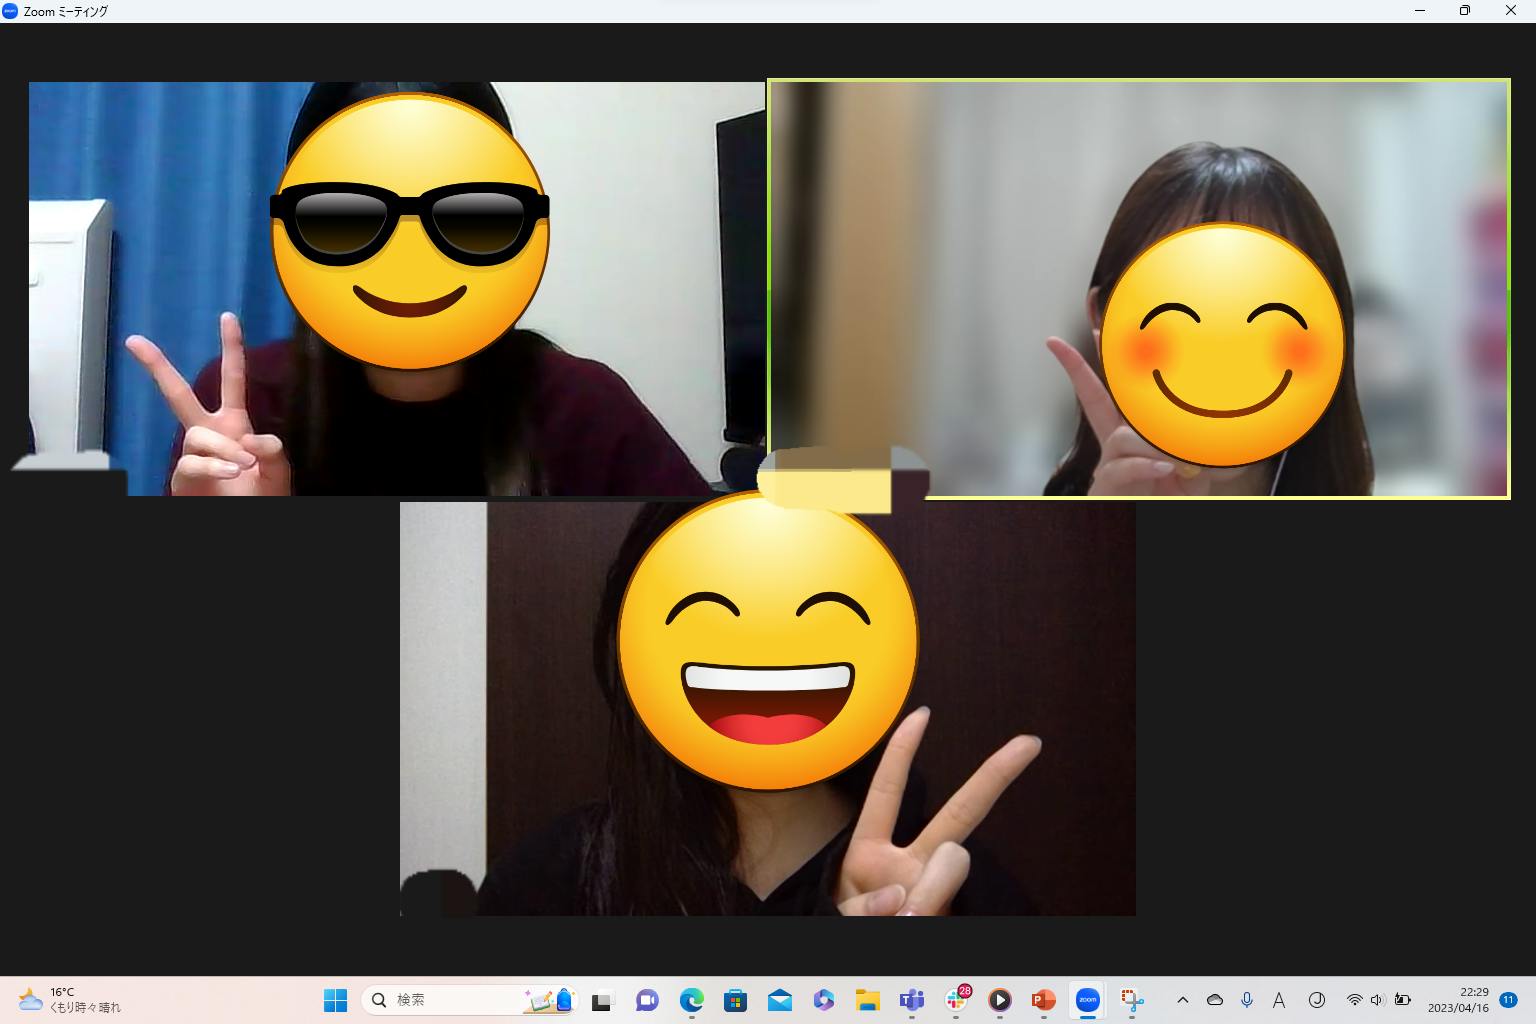1536x1024 pixels.
Task: Open Task View from the taskbar
Action: (x=601, y=1000)
